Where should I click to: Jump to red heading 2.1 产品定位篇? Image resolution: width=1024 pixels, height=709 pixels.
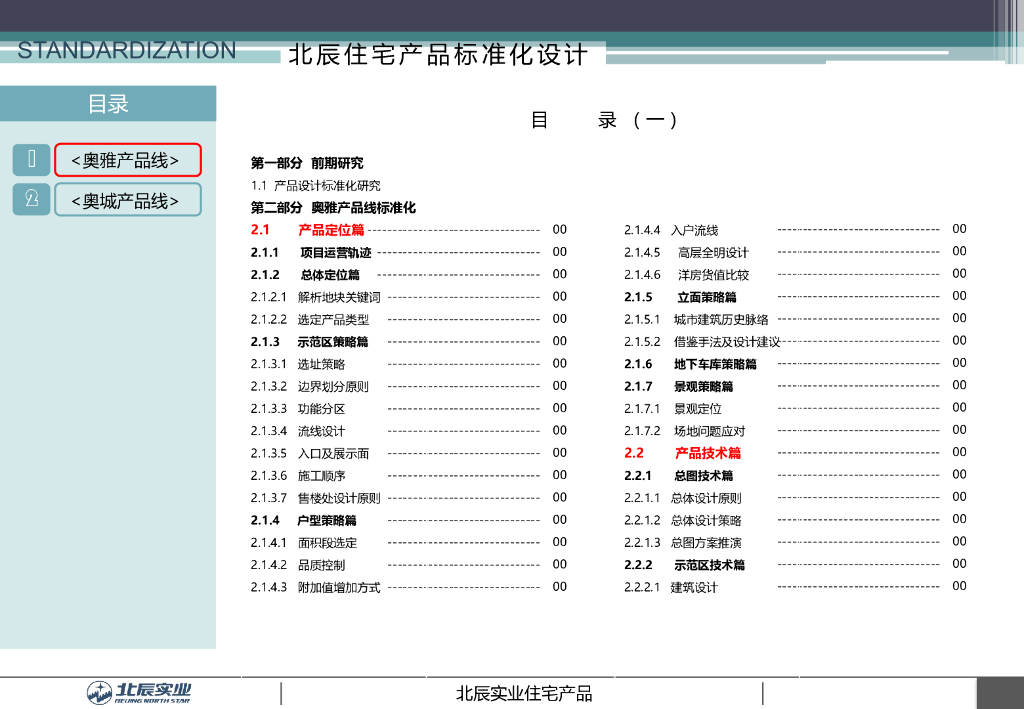click(x=307, y=230)
